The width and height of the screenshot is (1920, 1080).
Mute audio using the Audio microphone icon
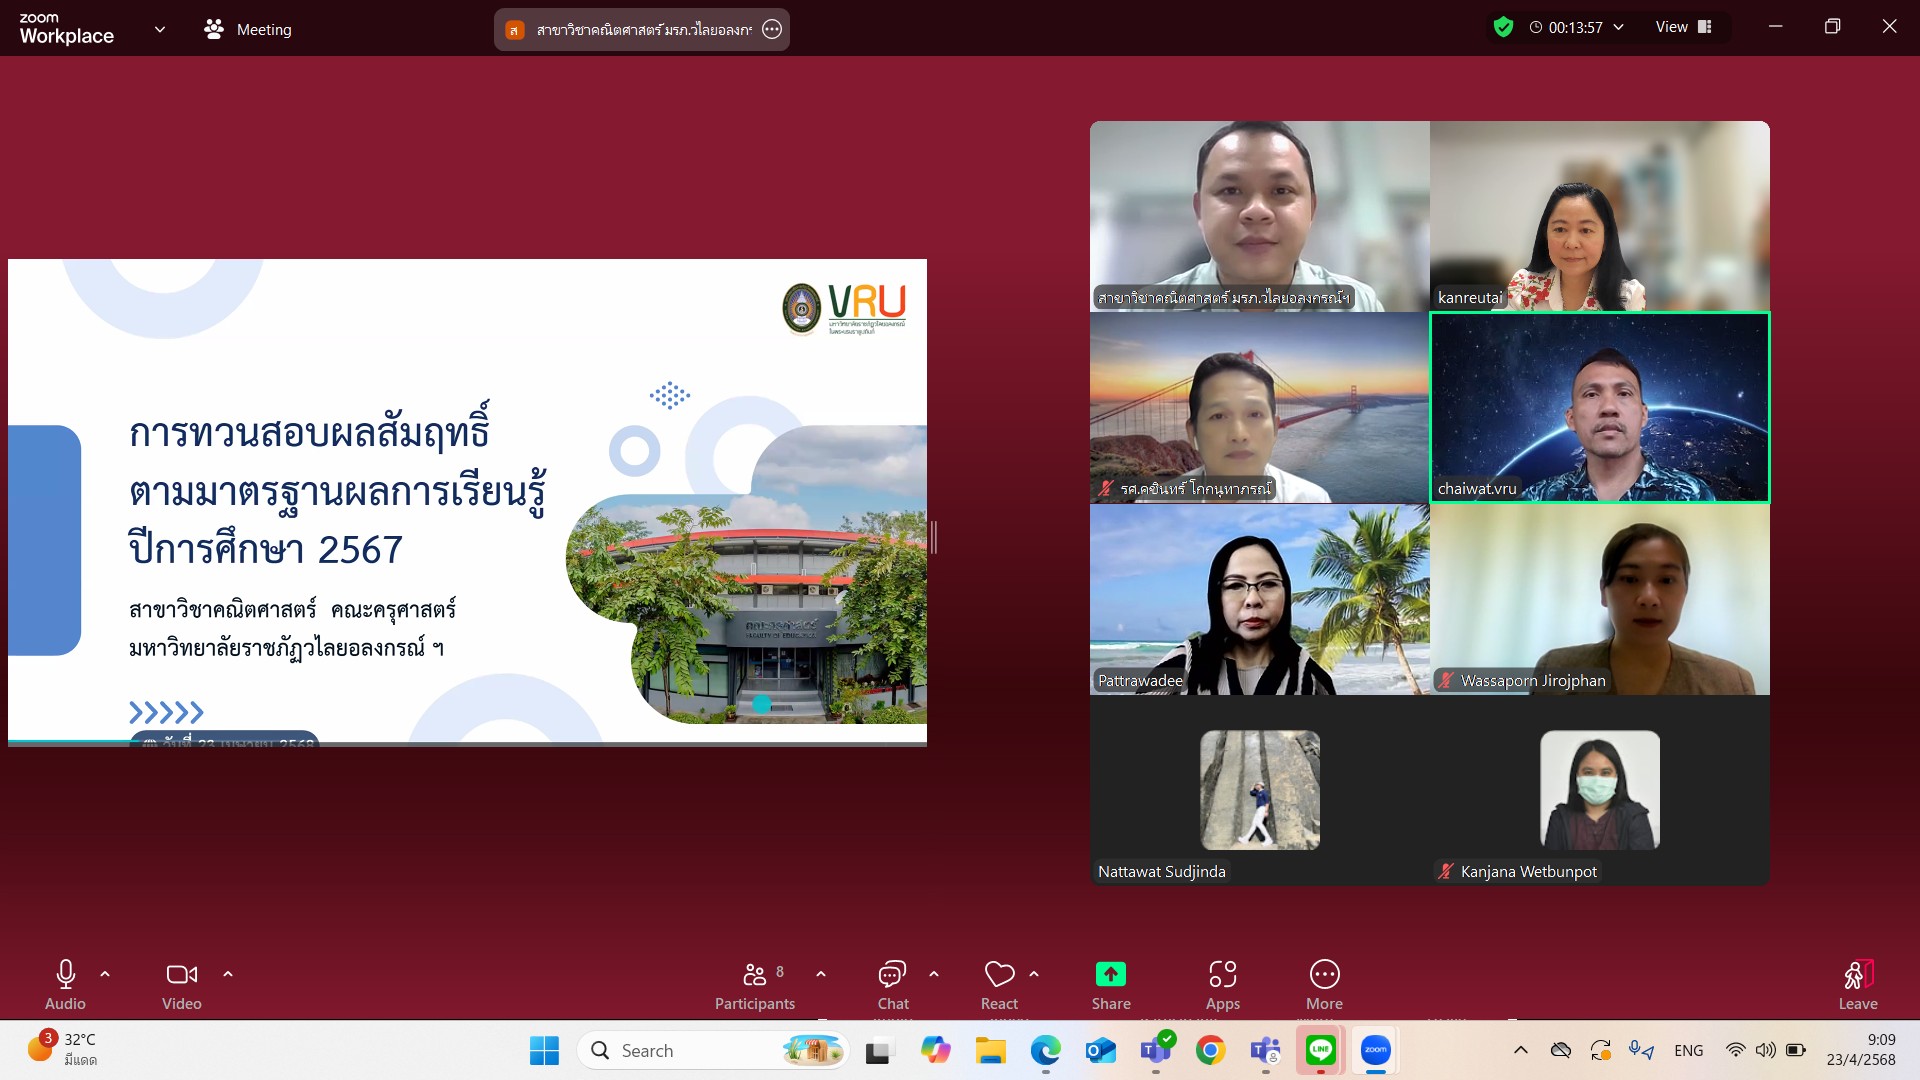[64, 973]
